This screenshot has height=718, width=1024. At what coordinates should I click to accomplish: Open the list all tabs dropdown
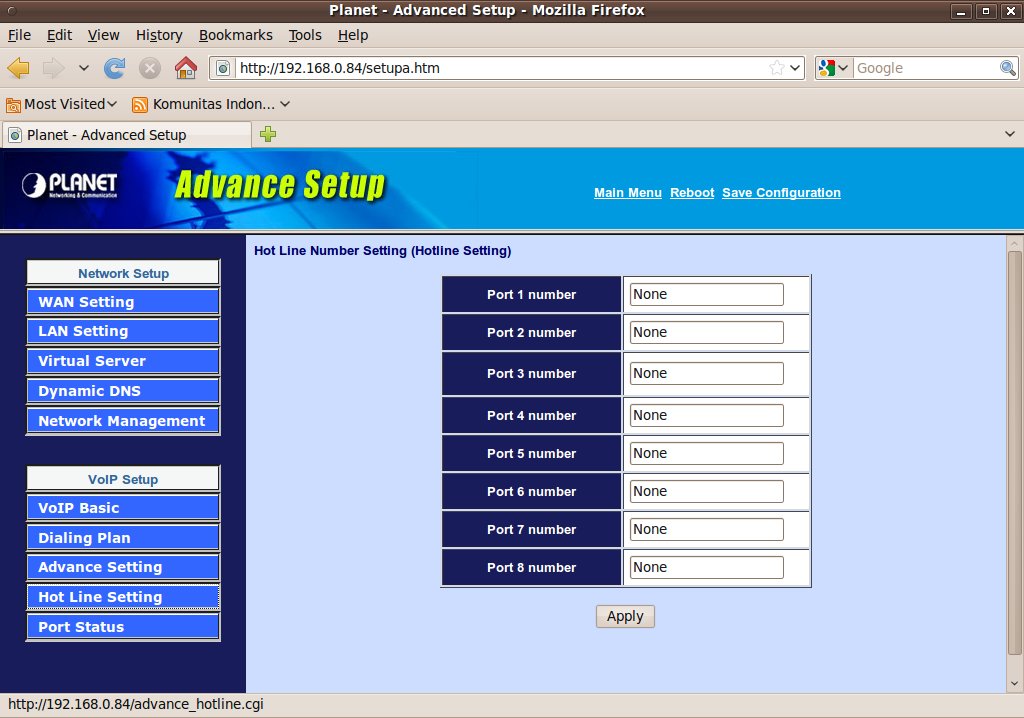tap(1010, 134)
